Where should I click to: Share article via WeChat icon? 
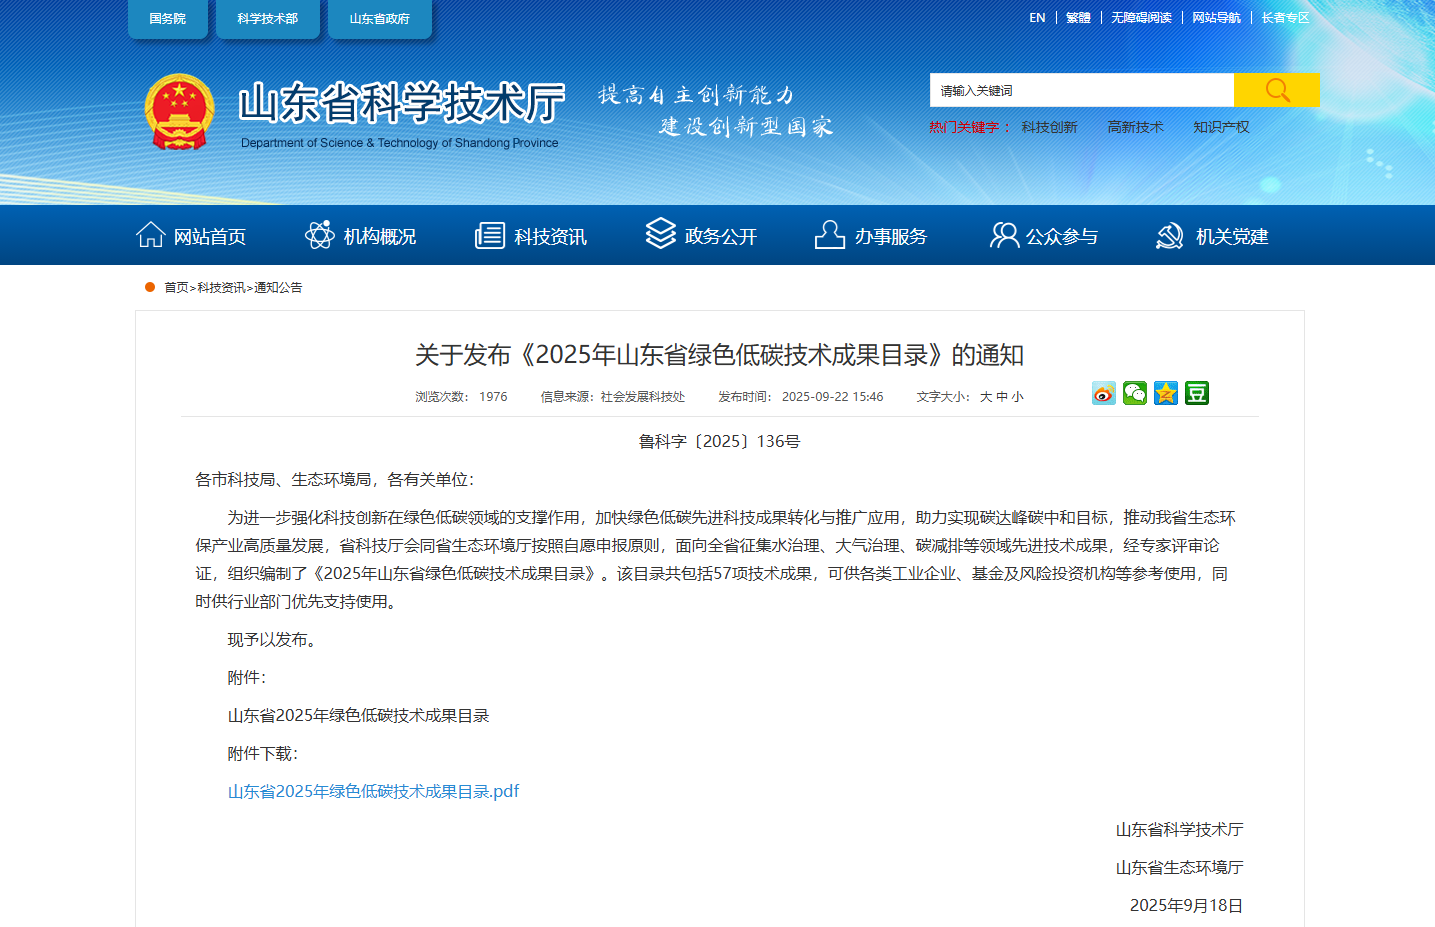pyautogui.click(x=1134, y=393)
